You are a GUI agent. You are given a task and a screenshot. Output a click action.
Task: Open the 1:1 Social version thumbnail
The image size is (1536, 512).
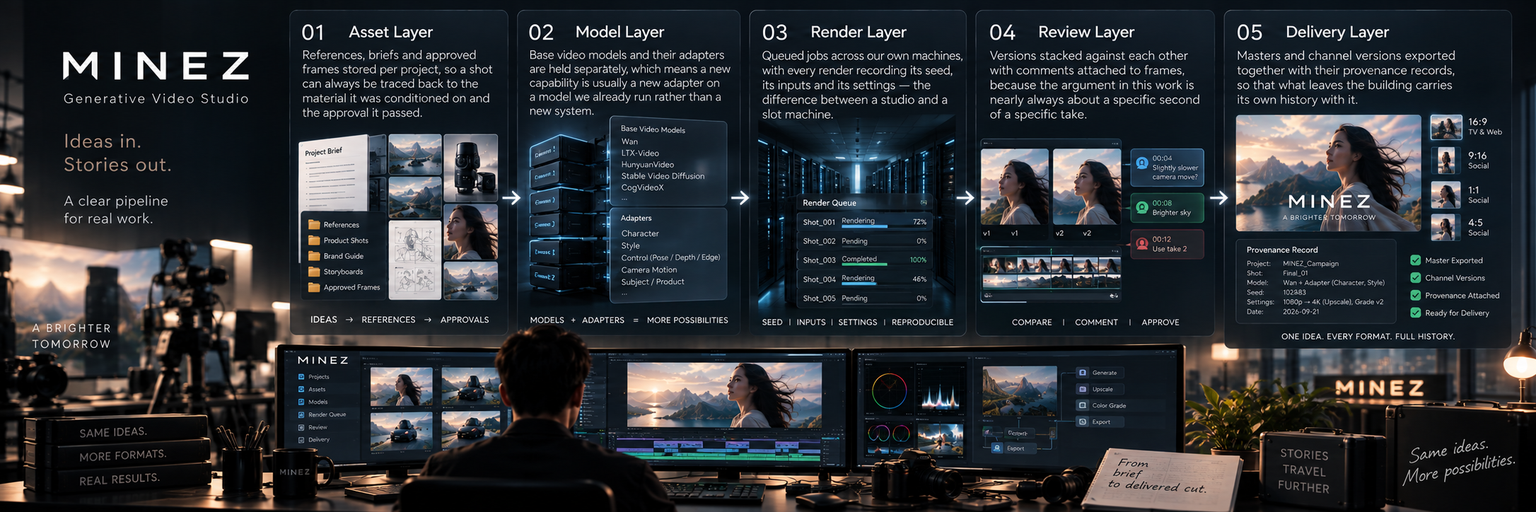[1445, 194]
